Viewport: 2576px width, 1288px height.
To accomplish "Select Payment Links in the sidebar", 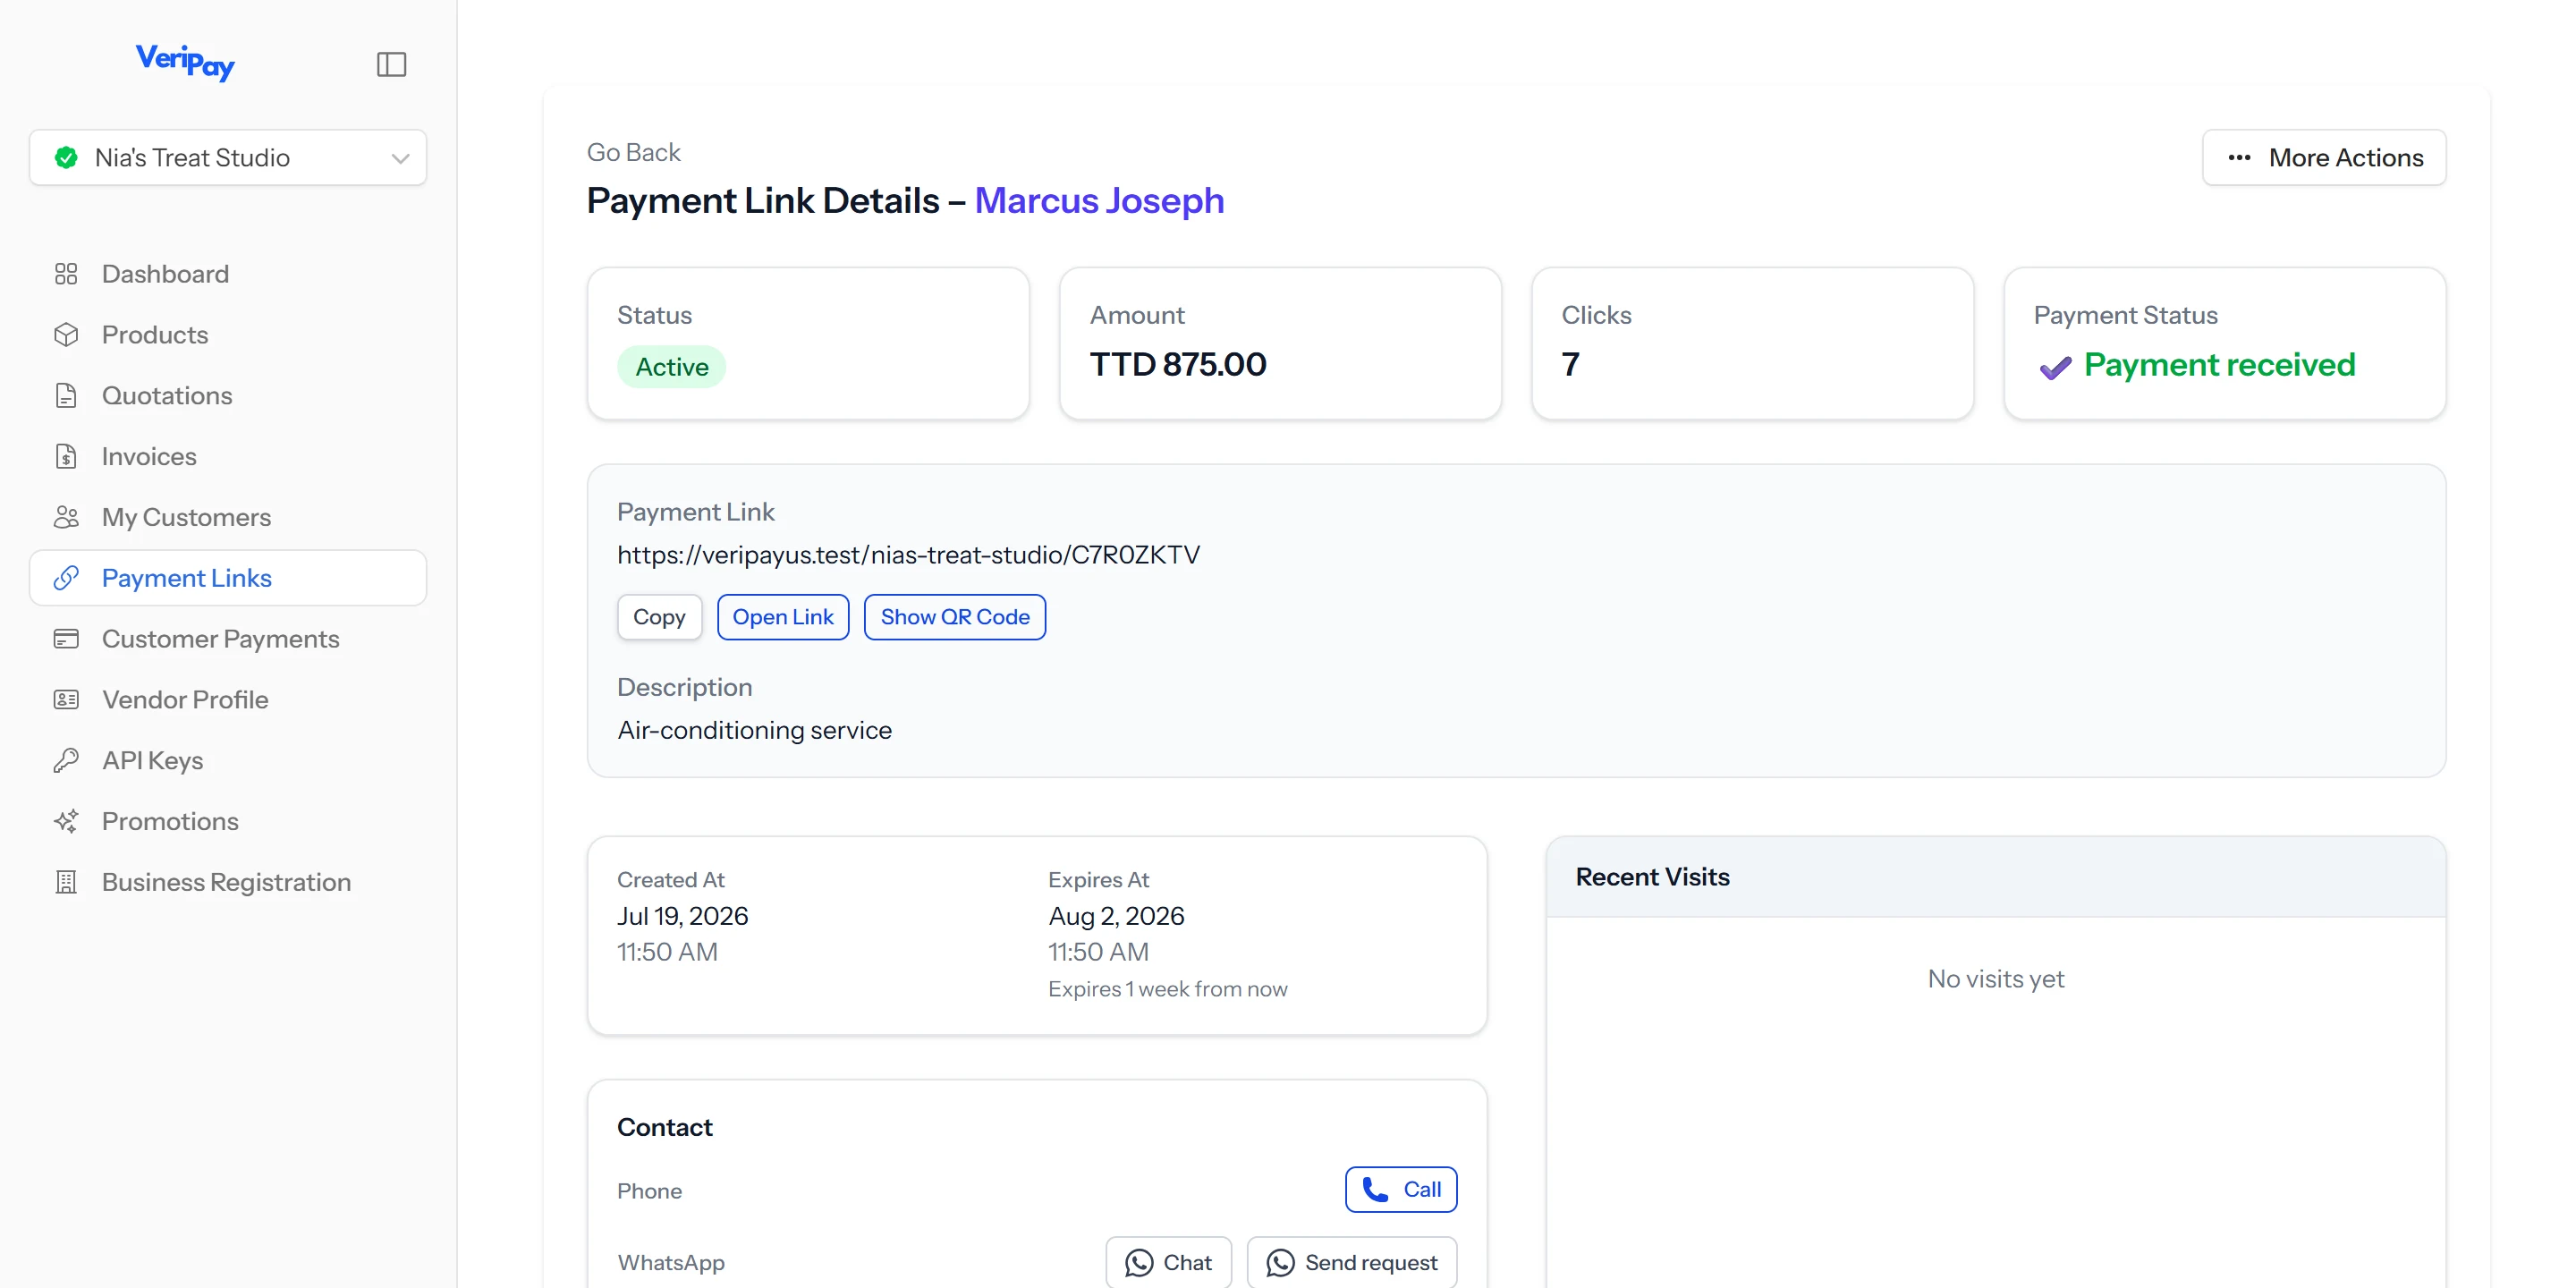I will pos(228,578).
